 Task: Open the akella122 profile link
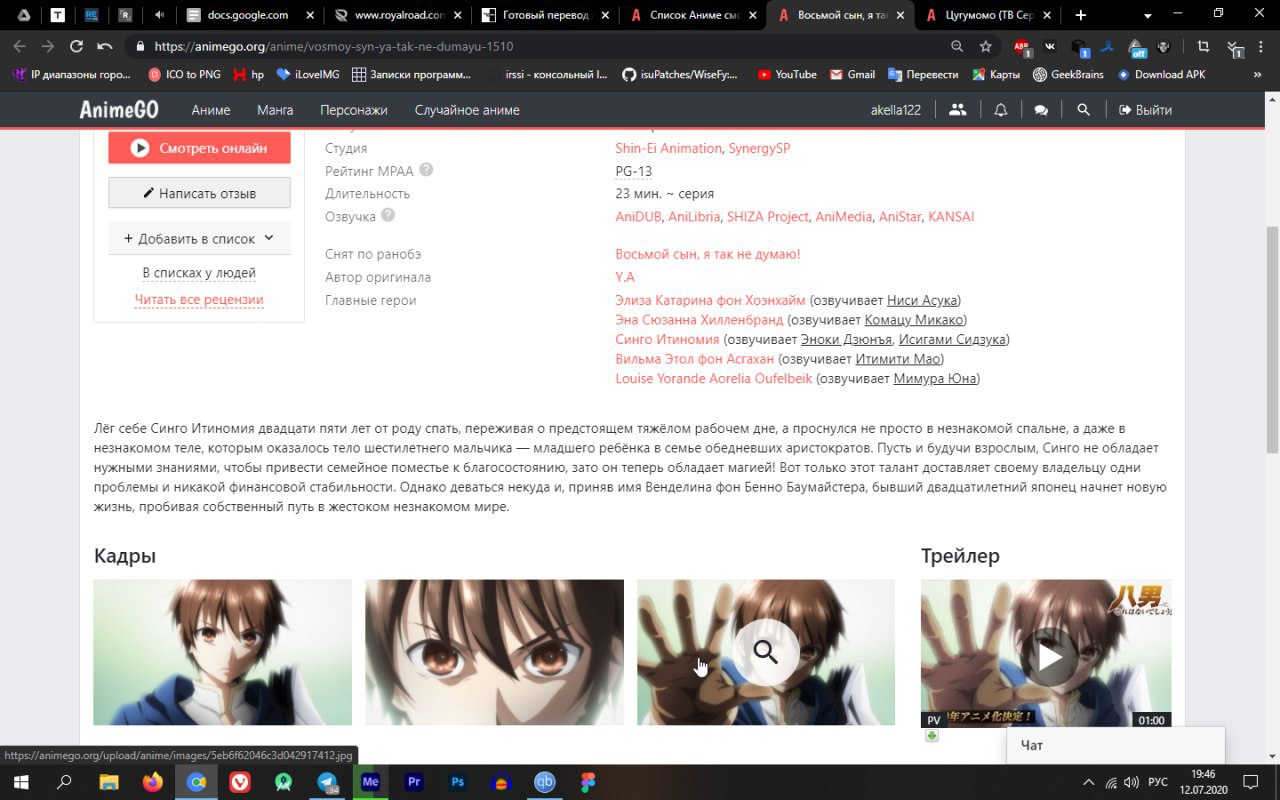pyautogui.click(x=896, y=110)
